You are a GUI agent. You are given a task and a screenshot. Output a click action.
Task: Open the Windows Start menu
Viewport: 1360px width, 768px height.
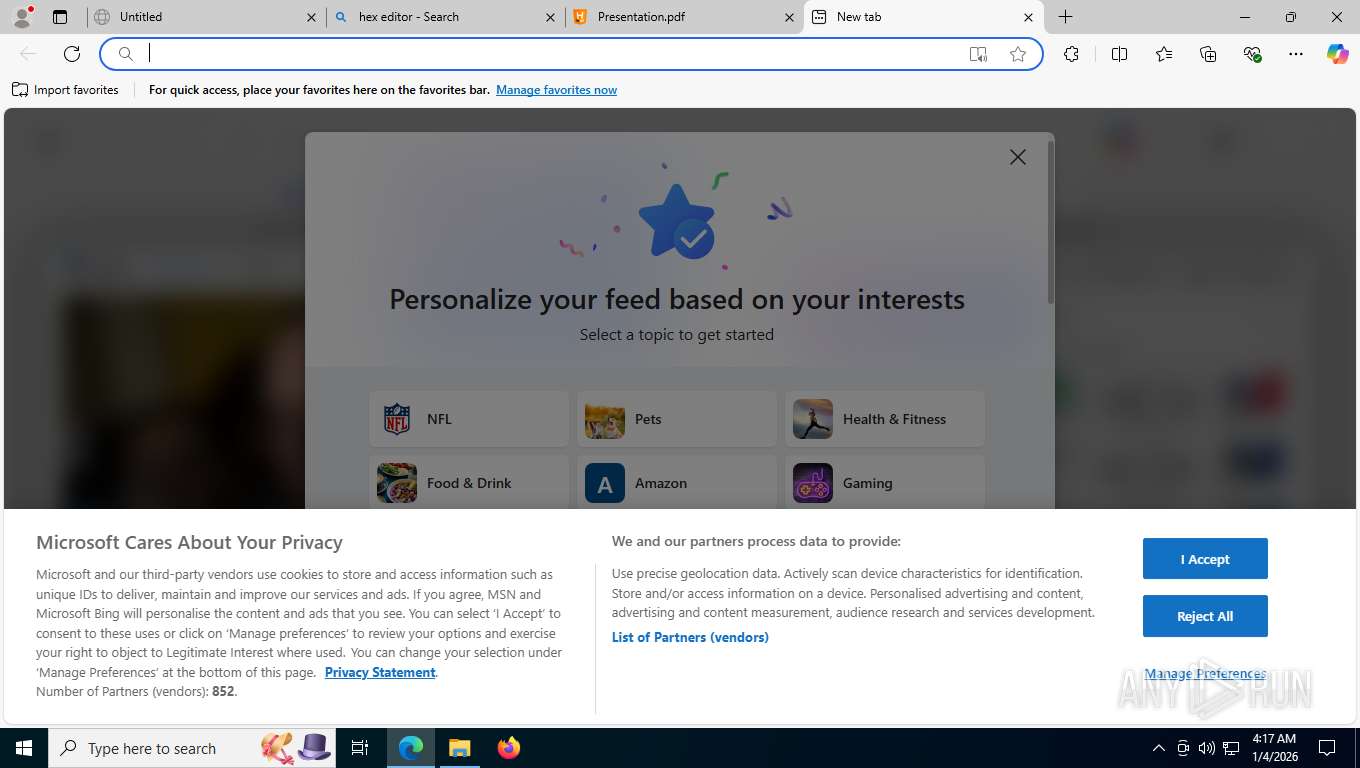click(24, 748)
